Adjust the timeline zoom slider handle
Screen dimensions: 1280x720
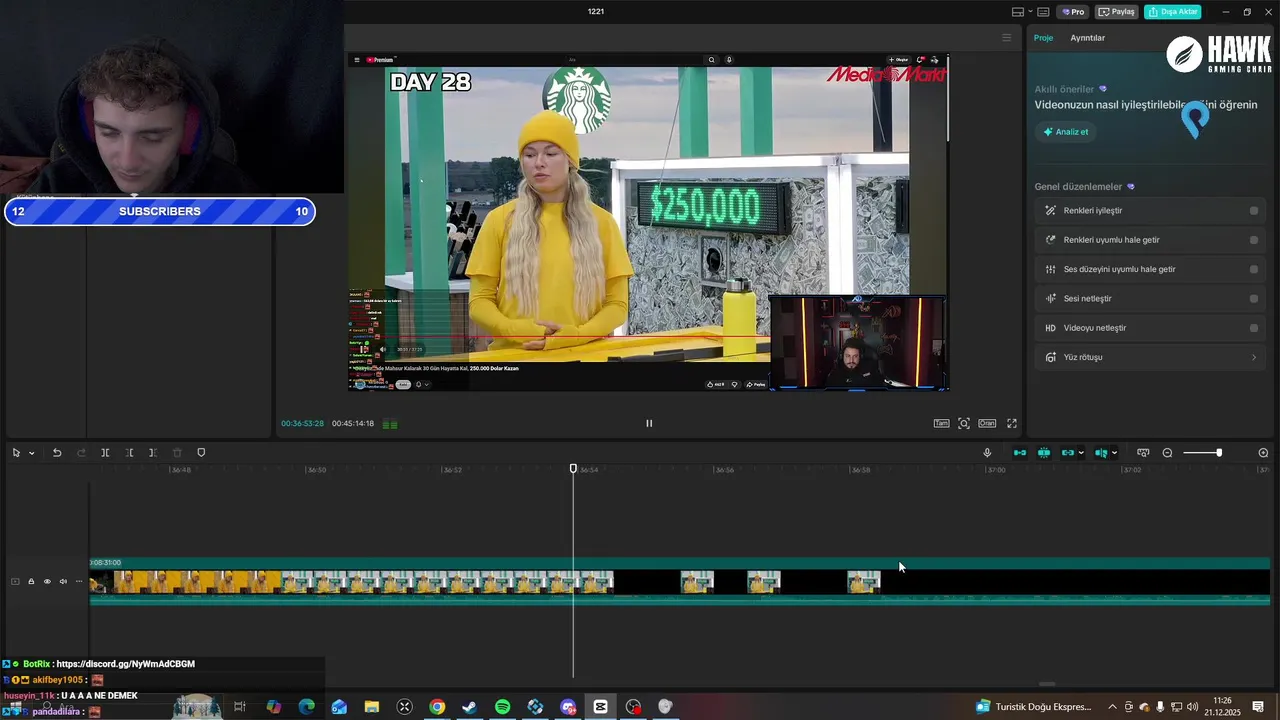pos(1219,453)
